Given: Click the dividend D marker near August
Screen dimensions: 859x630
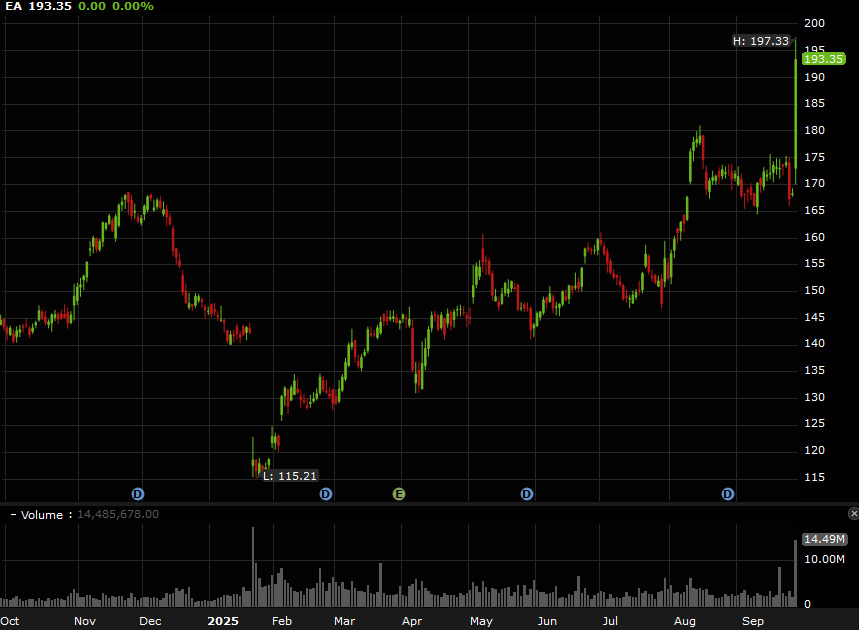Looking at the screenshot, I should coord(727,493).
